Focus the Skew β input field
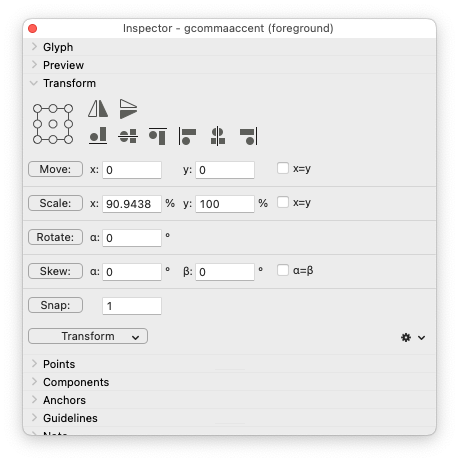Viewport: 459px width, 462px height. [225, 272]
